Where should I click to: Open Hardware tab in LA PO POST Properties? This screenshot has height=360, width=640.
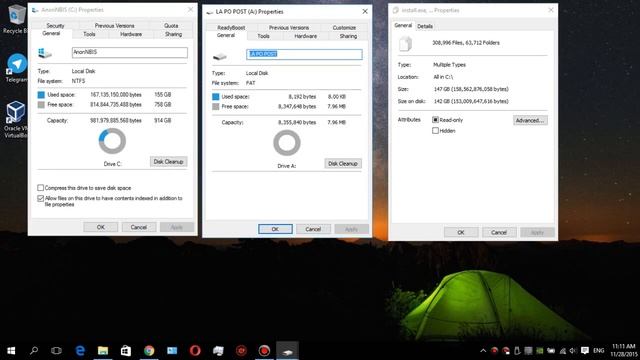(x=305, y=36)
